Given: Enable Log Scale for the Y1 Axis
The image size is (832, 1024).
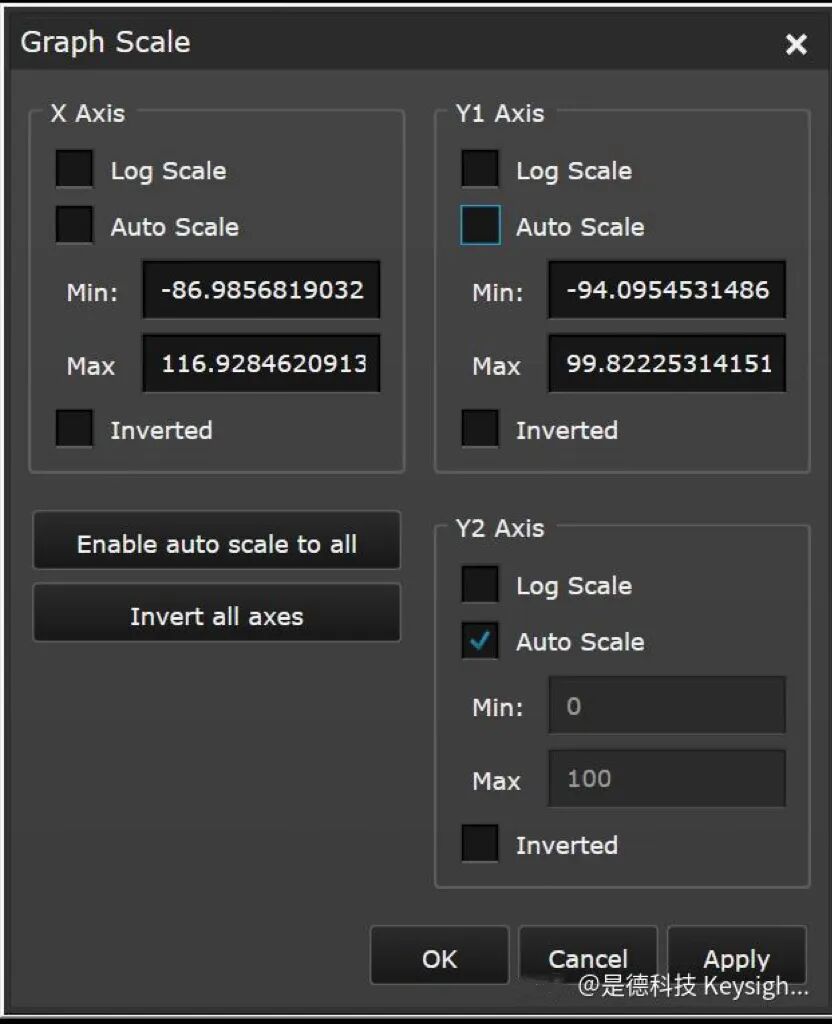Looking at the screenshot, I should [x=479, y=169].
